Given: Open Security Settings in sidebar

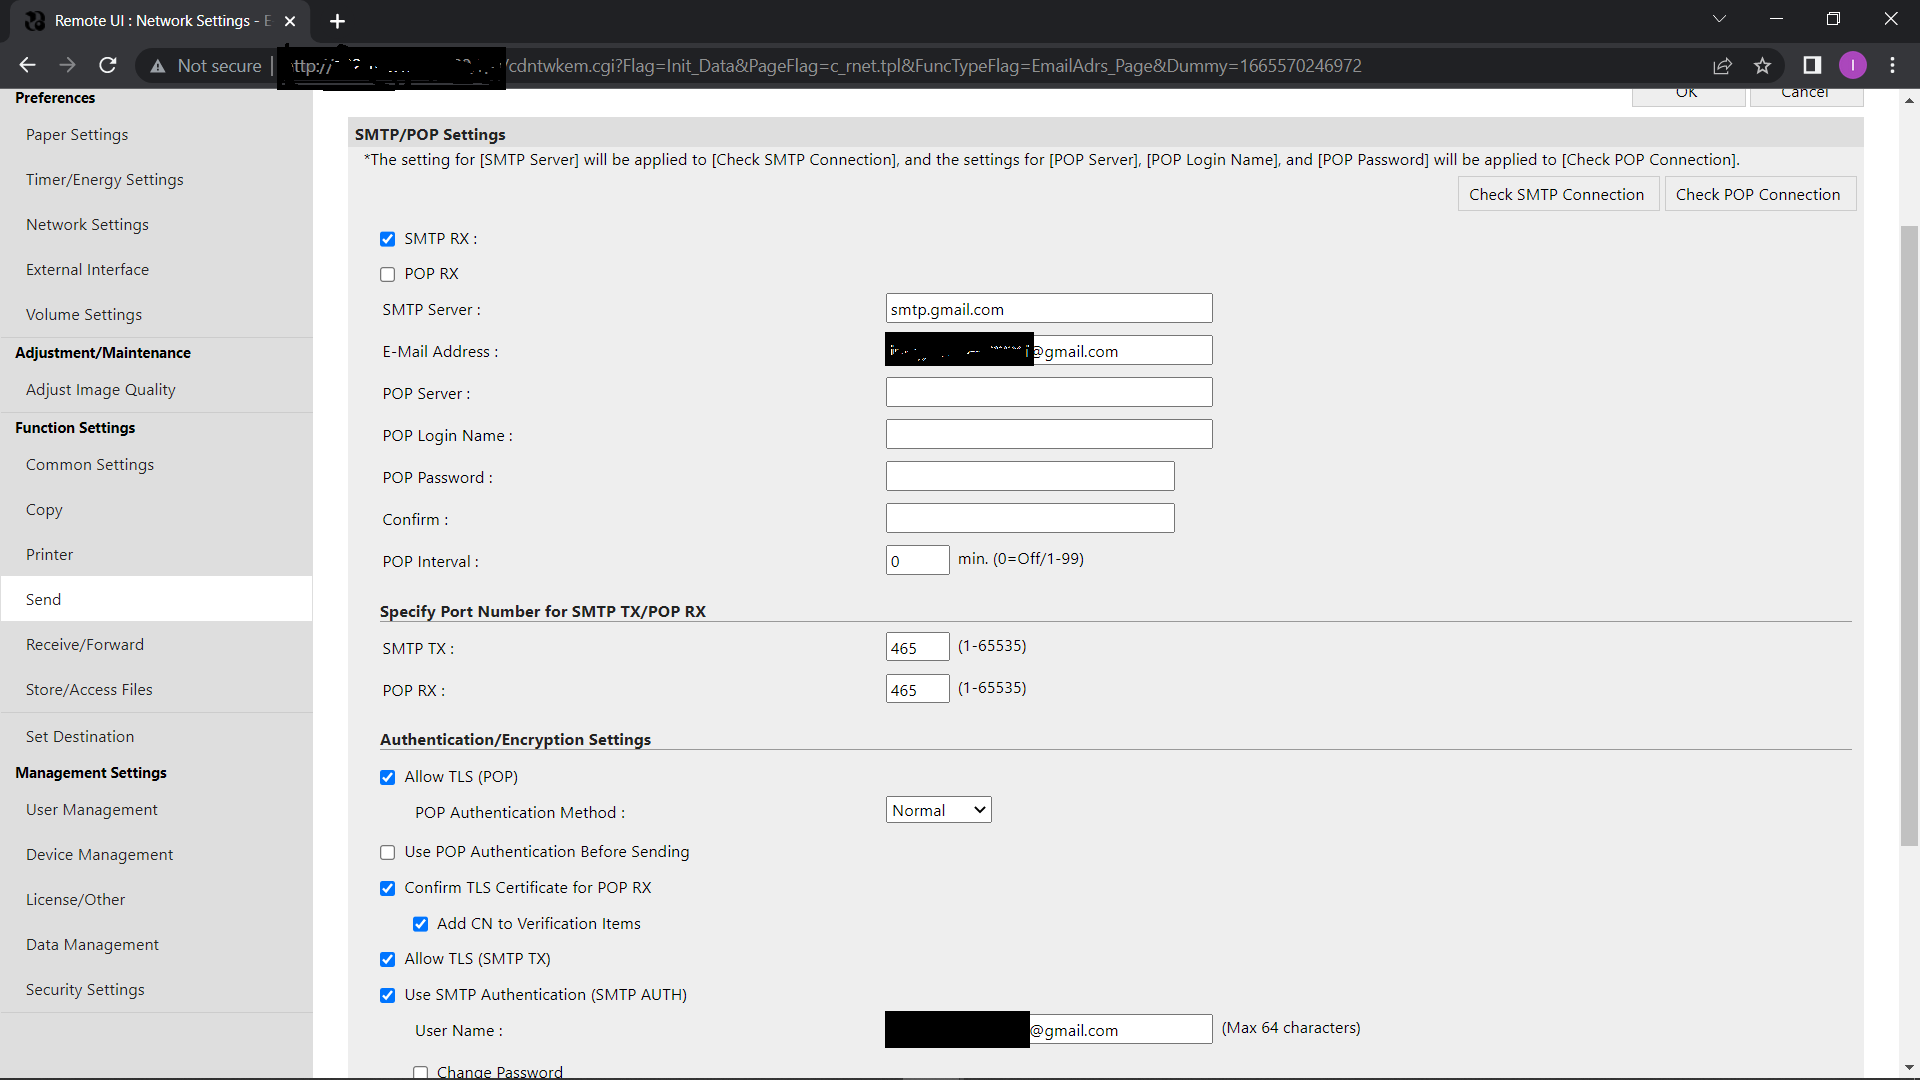Looking at the screenshot, I should (x=85, y=990).
